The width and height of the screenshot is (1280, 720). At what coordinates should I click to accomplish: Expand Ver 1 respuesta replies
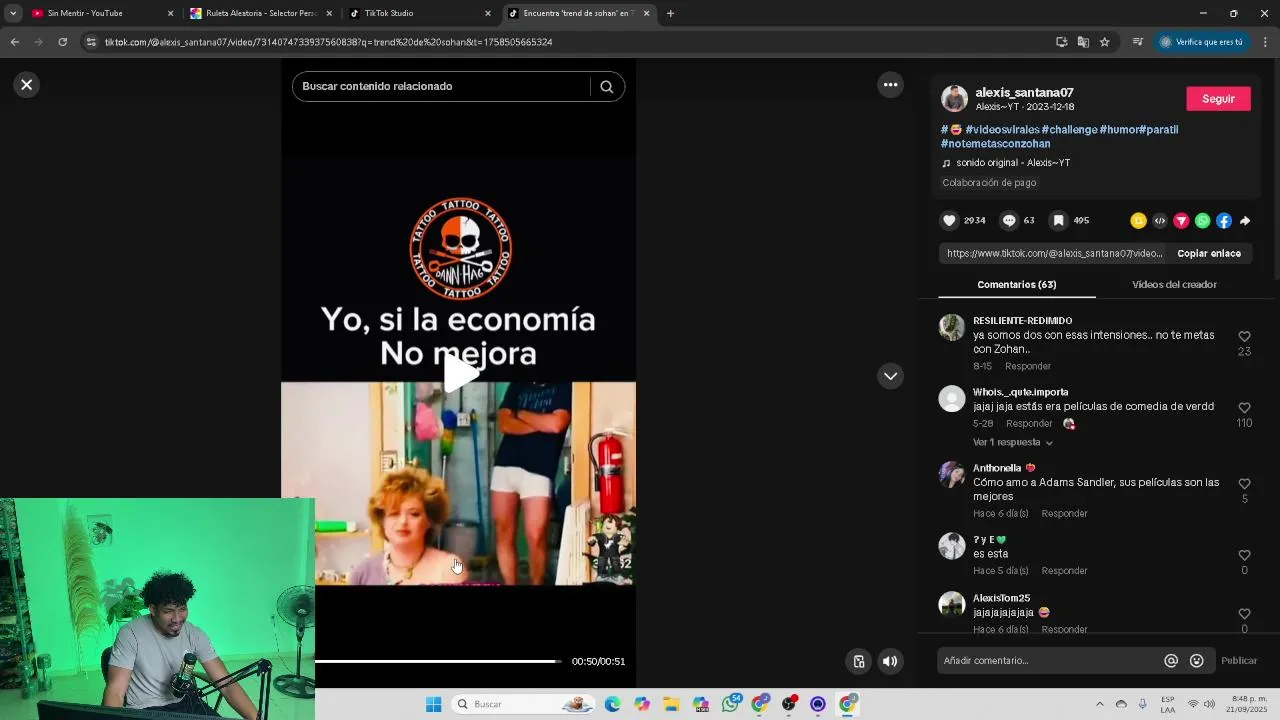[x=1013, y=442]
